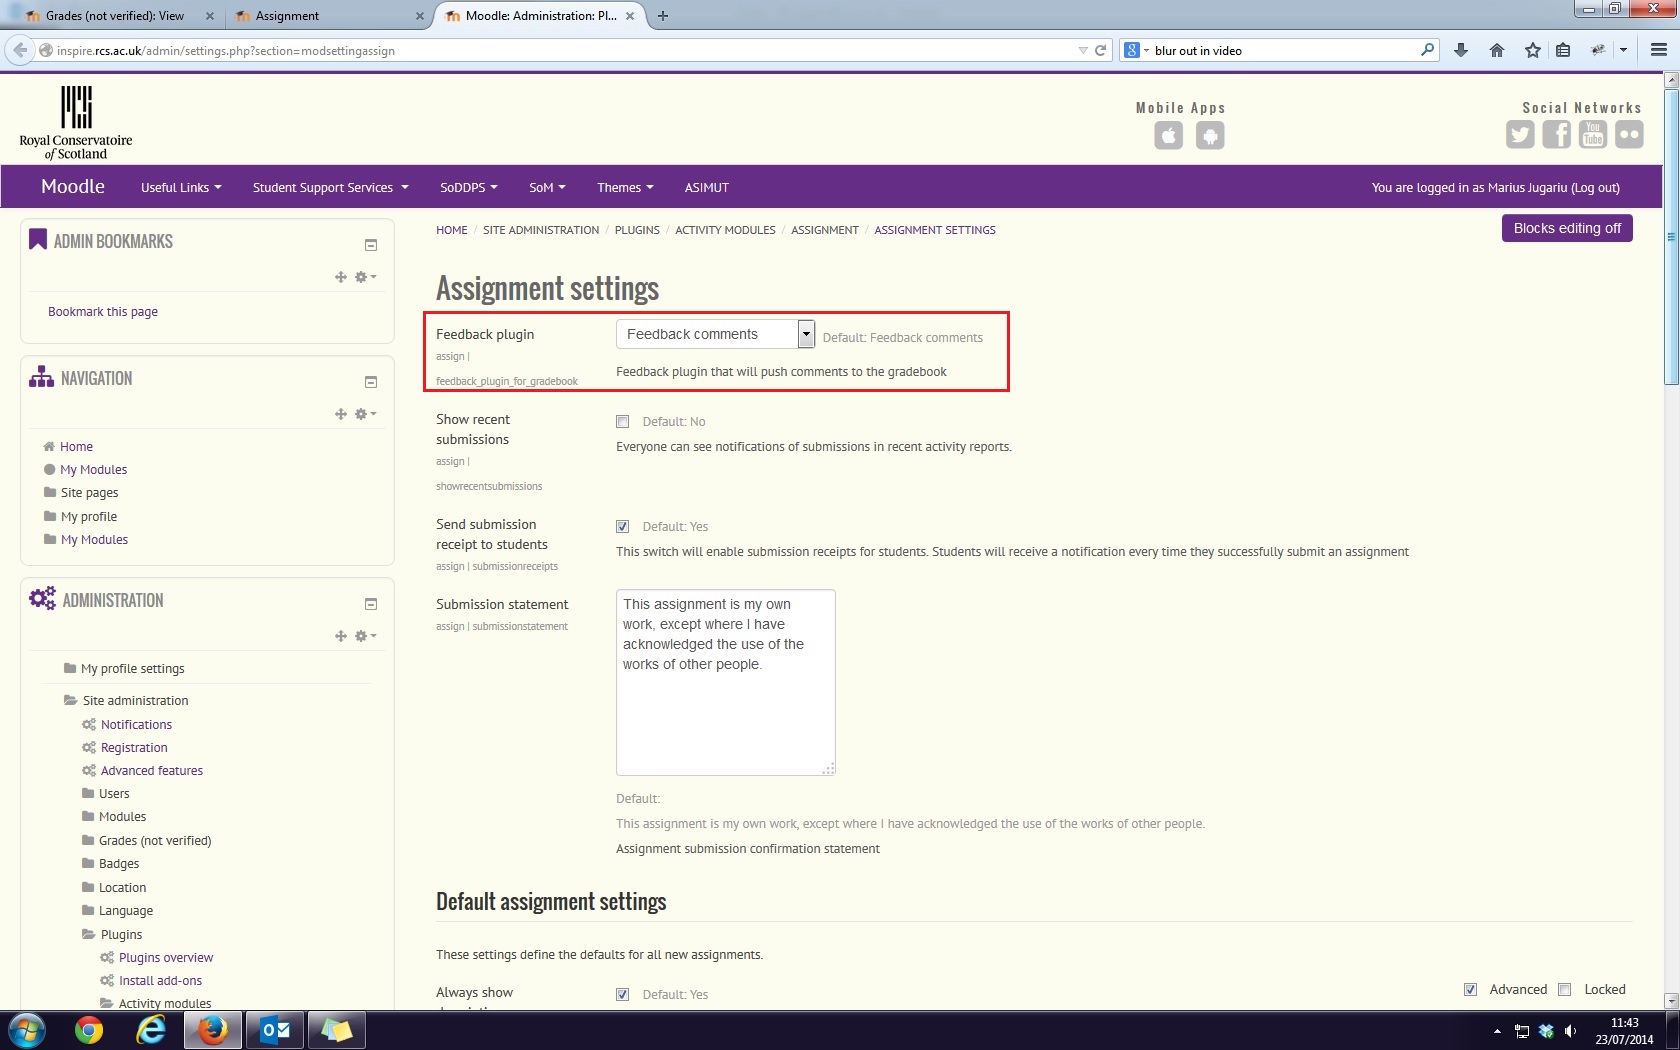Toggle the Always show description checkbox
The image size is (1680, 1050).
coord(622,995)
